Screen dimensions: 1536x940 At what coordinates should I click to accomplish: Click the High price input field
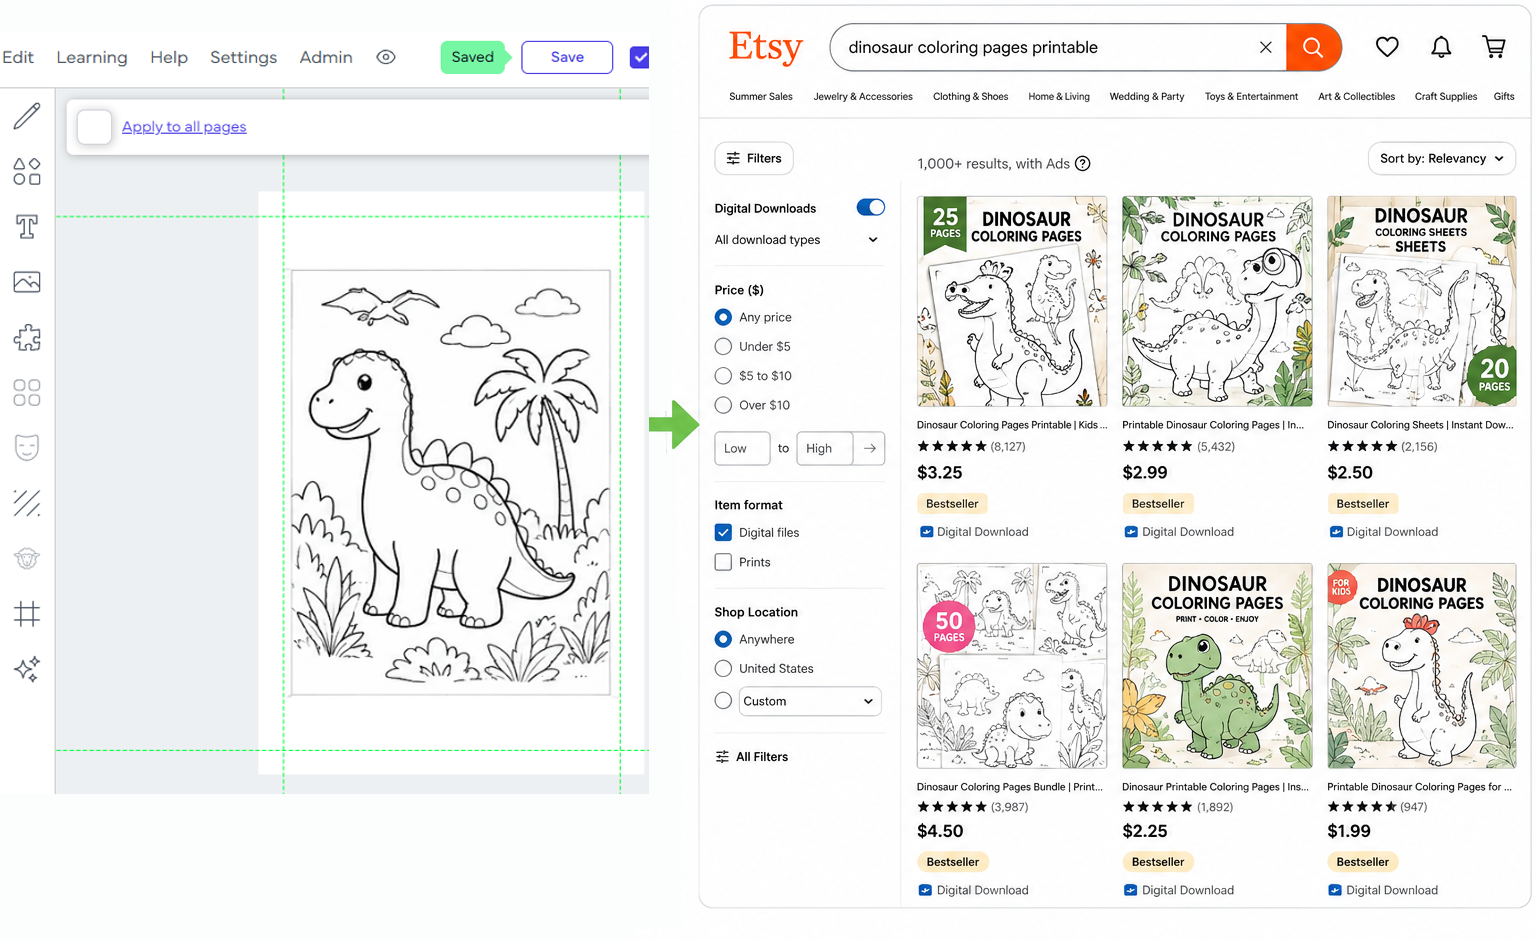pos(825,448)
